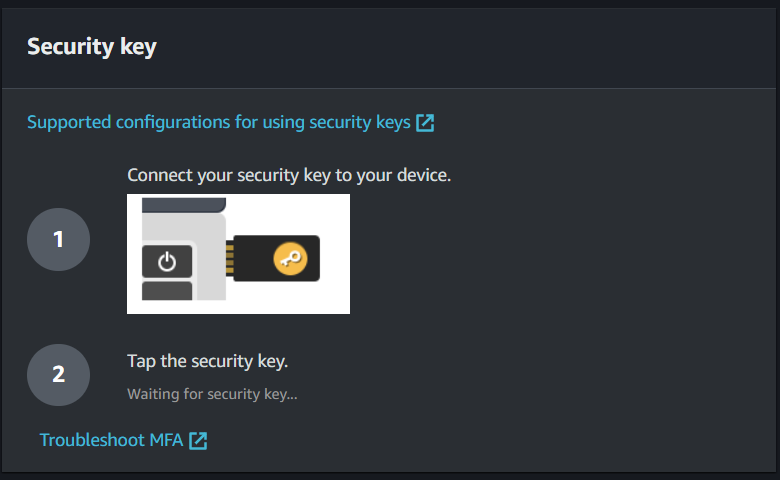Open the Troubleshoot MFA link
This screenshot has width=780, height=480.
(111, 440)
